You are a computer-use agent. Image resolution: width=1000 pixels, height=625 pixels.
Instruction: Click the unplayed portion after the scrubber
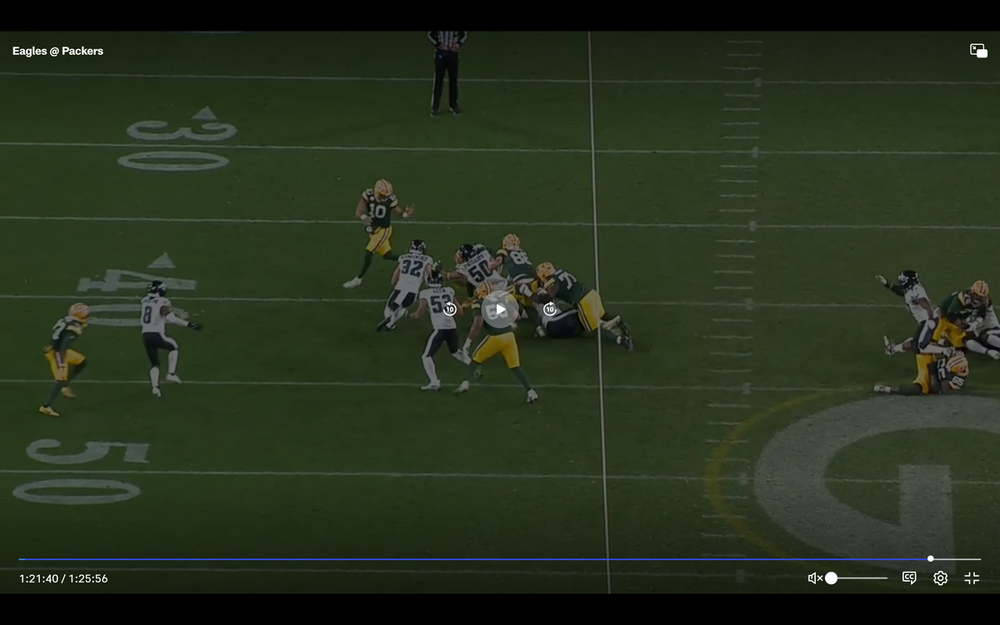point(957,559)
